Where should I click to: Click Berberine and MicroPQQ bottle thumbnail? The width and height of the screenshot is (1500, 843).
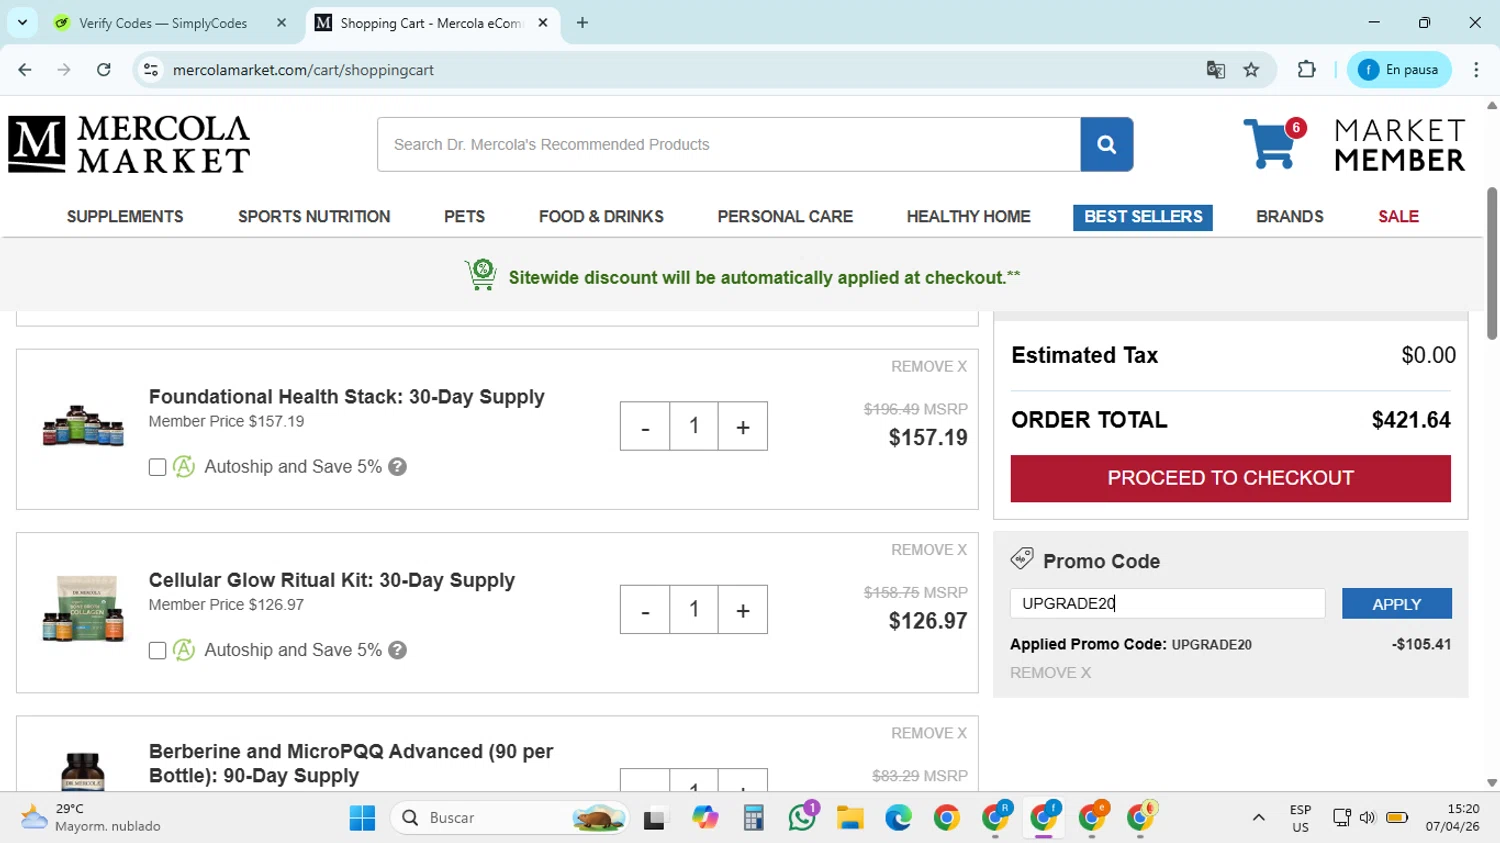click(x=83, y=771)
